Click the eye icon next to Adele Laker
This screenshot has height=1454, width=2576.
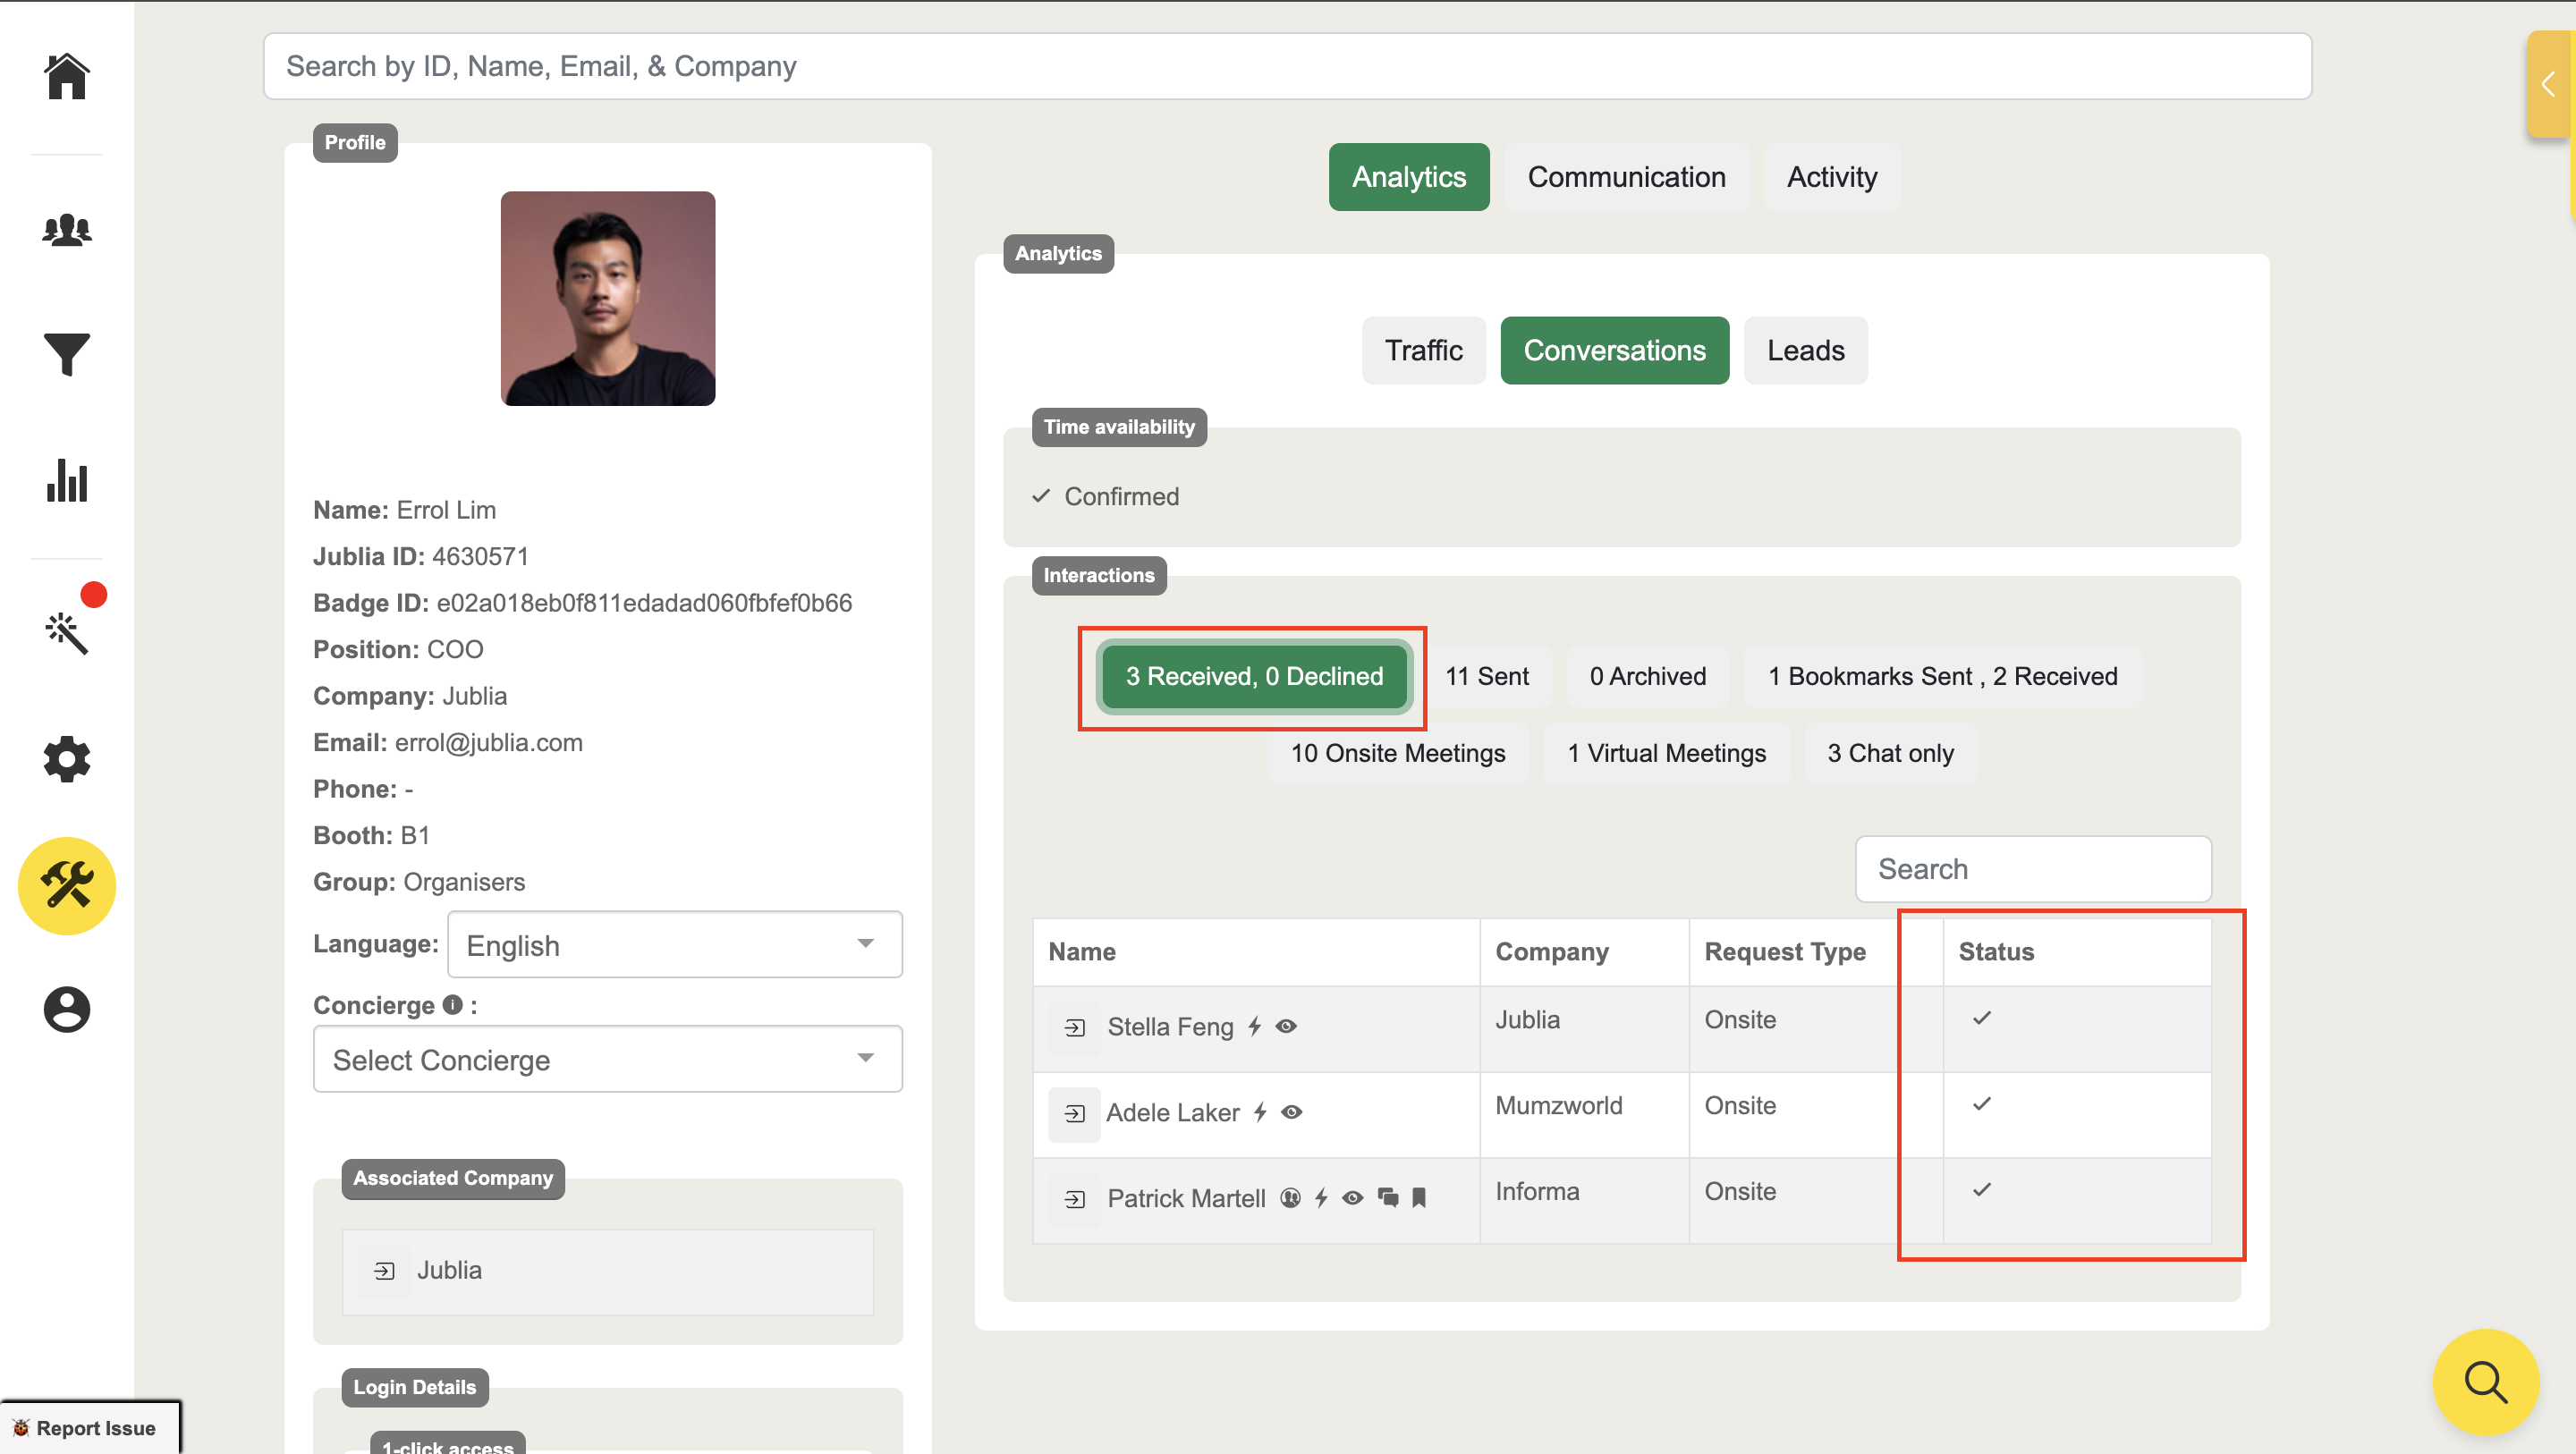1292,1112
